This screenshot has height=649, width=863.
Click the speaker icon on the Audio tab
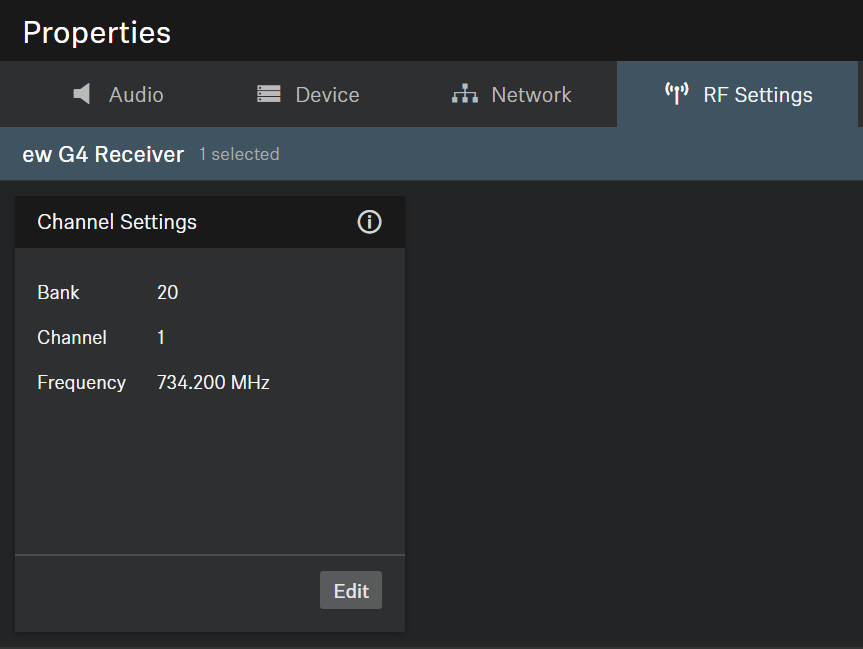(82, 94)
